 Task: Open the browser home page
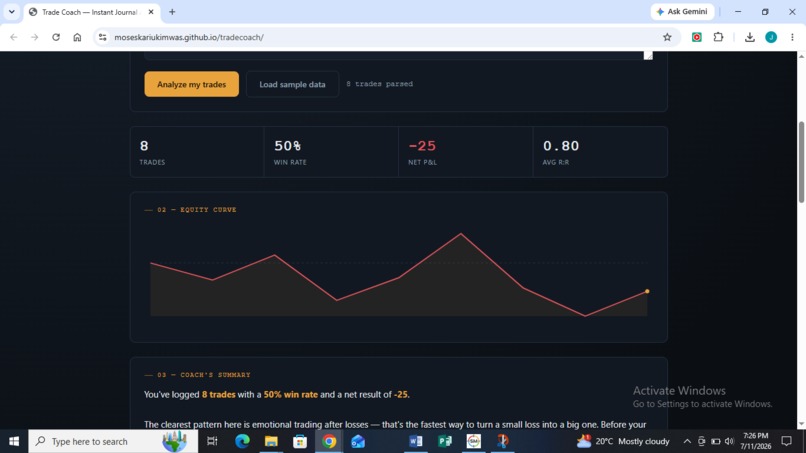[x=77, y=37]
